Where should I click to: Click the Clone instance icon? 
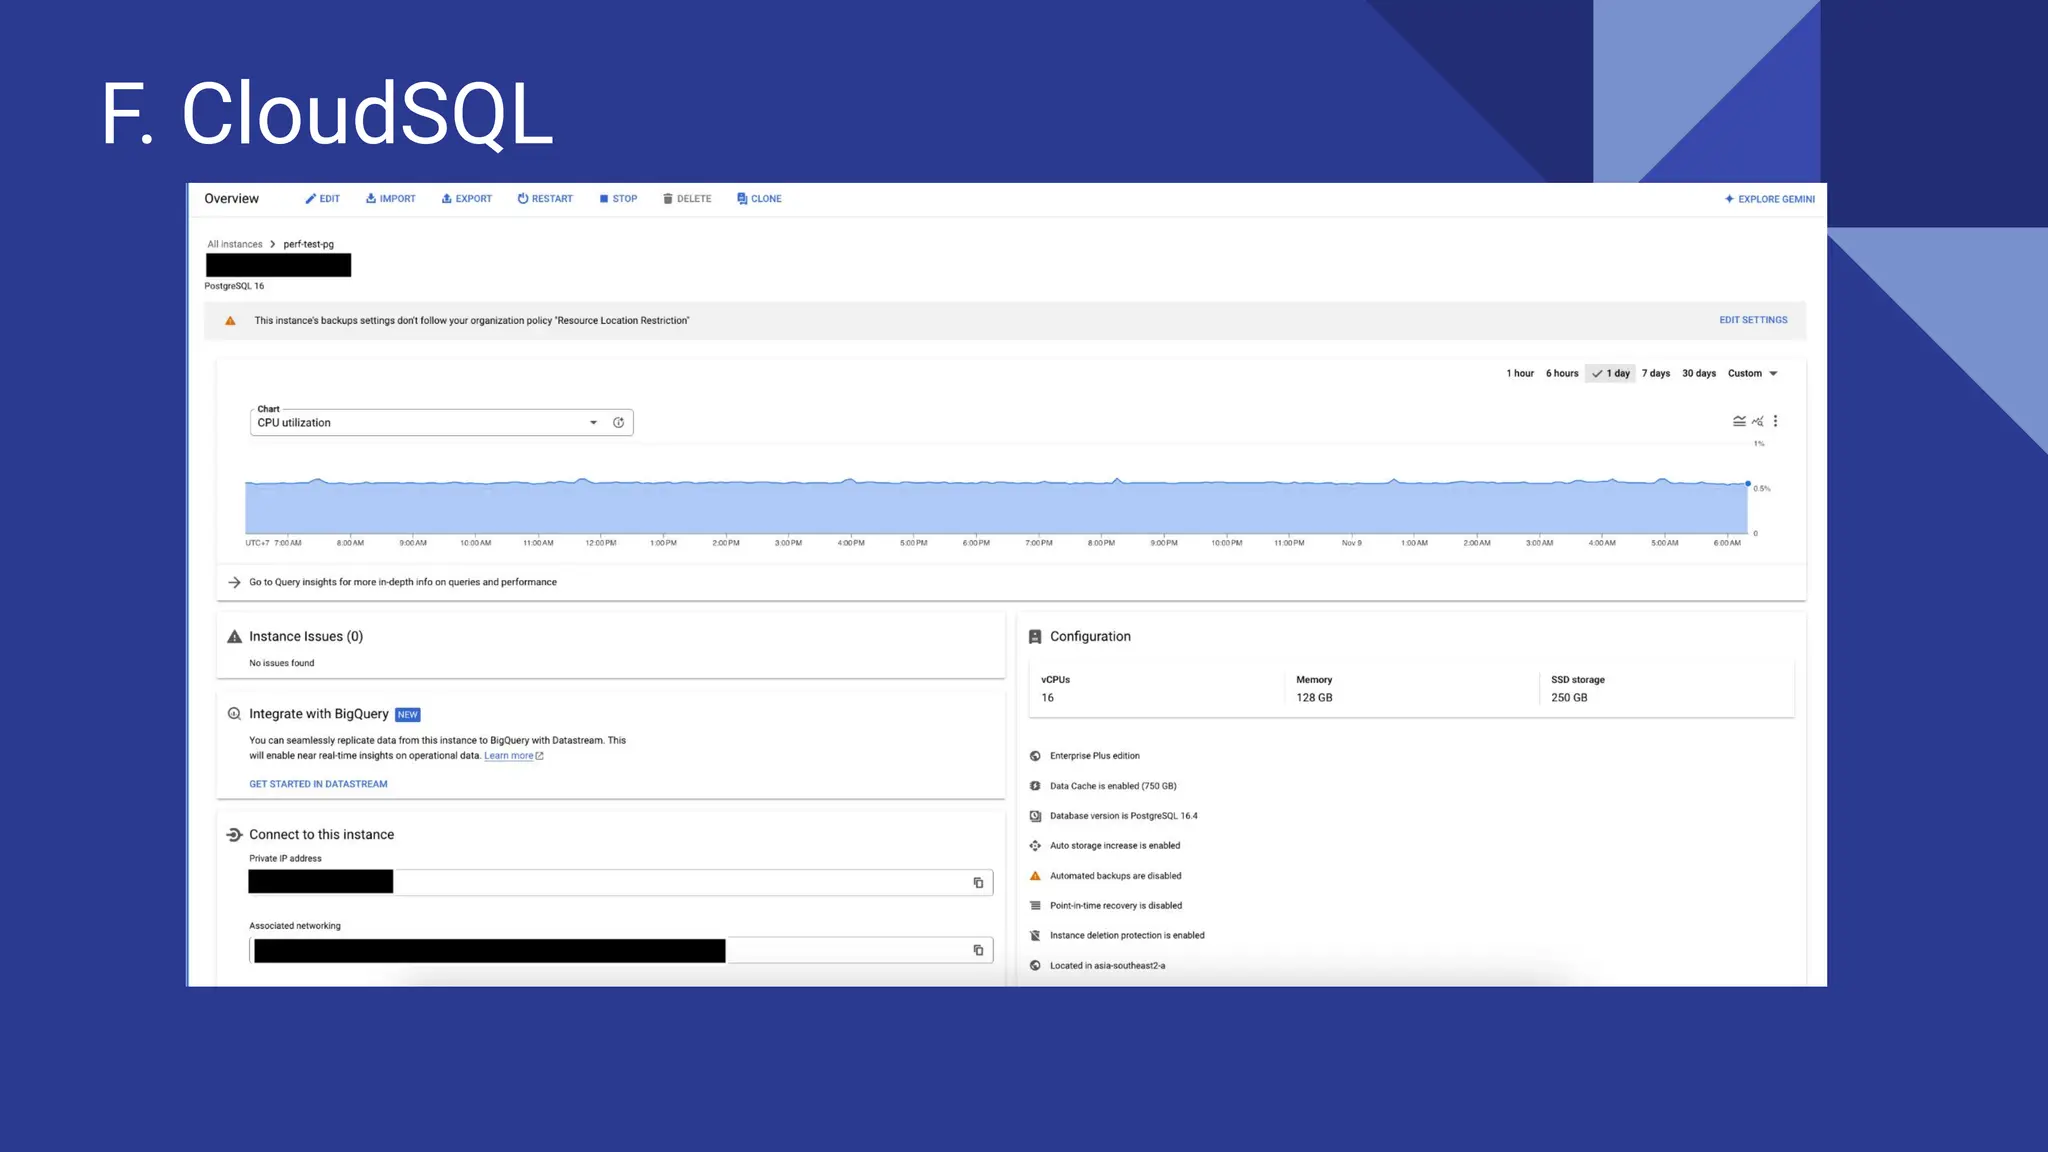[742, 199]
